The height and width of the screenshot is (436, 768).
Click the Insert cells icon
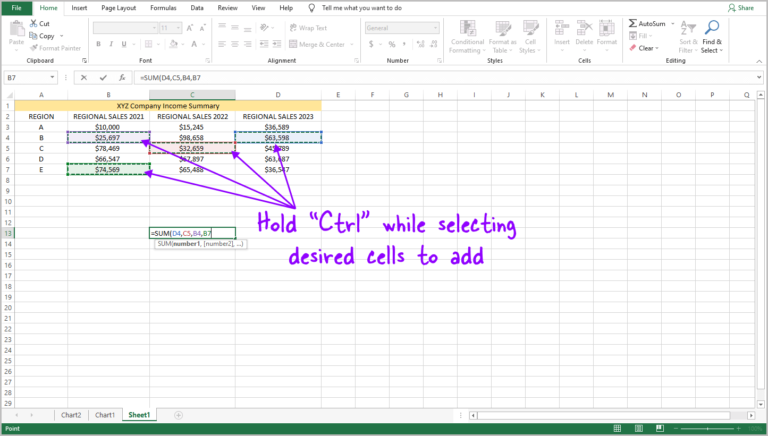[562, 28]
